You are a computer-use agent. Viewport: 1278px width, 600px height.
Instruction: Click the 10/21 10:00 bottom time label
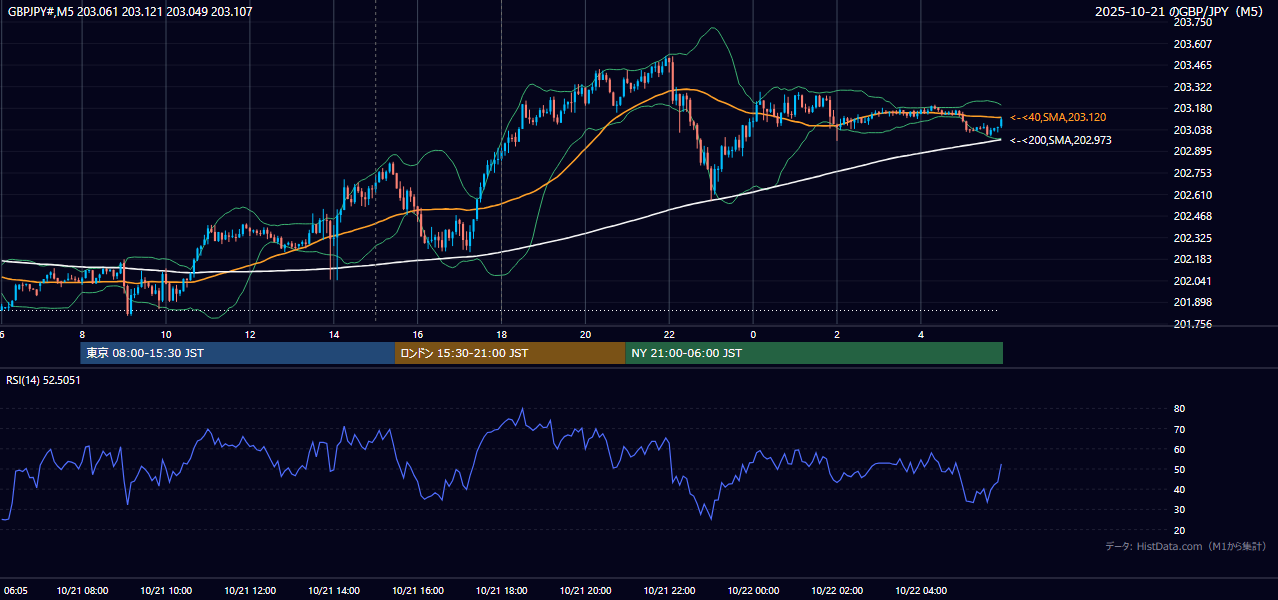pyautogui.click(x=166, y=591)
